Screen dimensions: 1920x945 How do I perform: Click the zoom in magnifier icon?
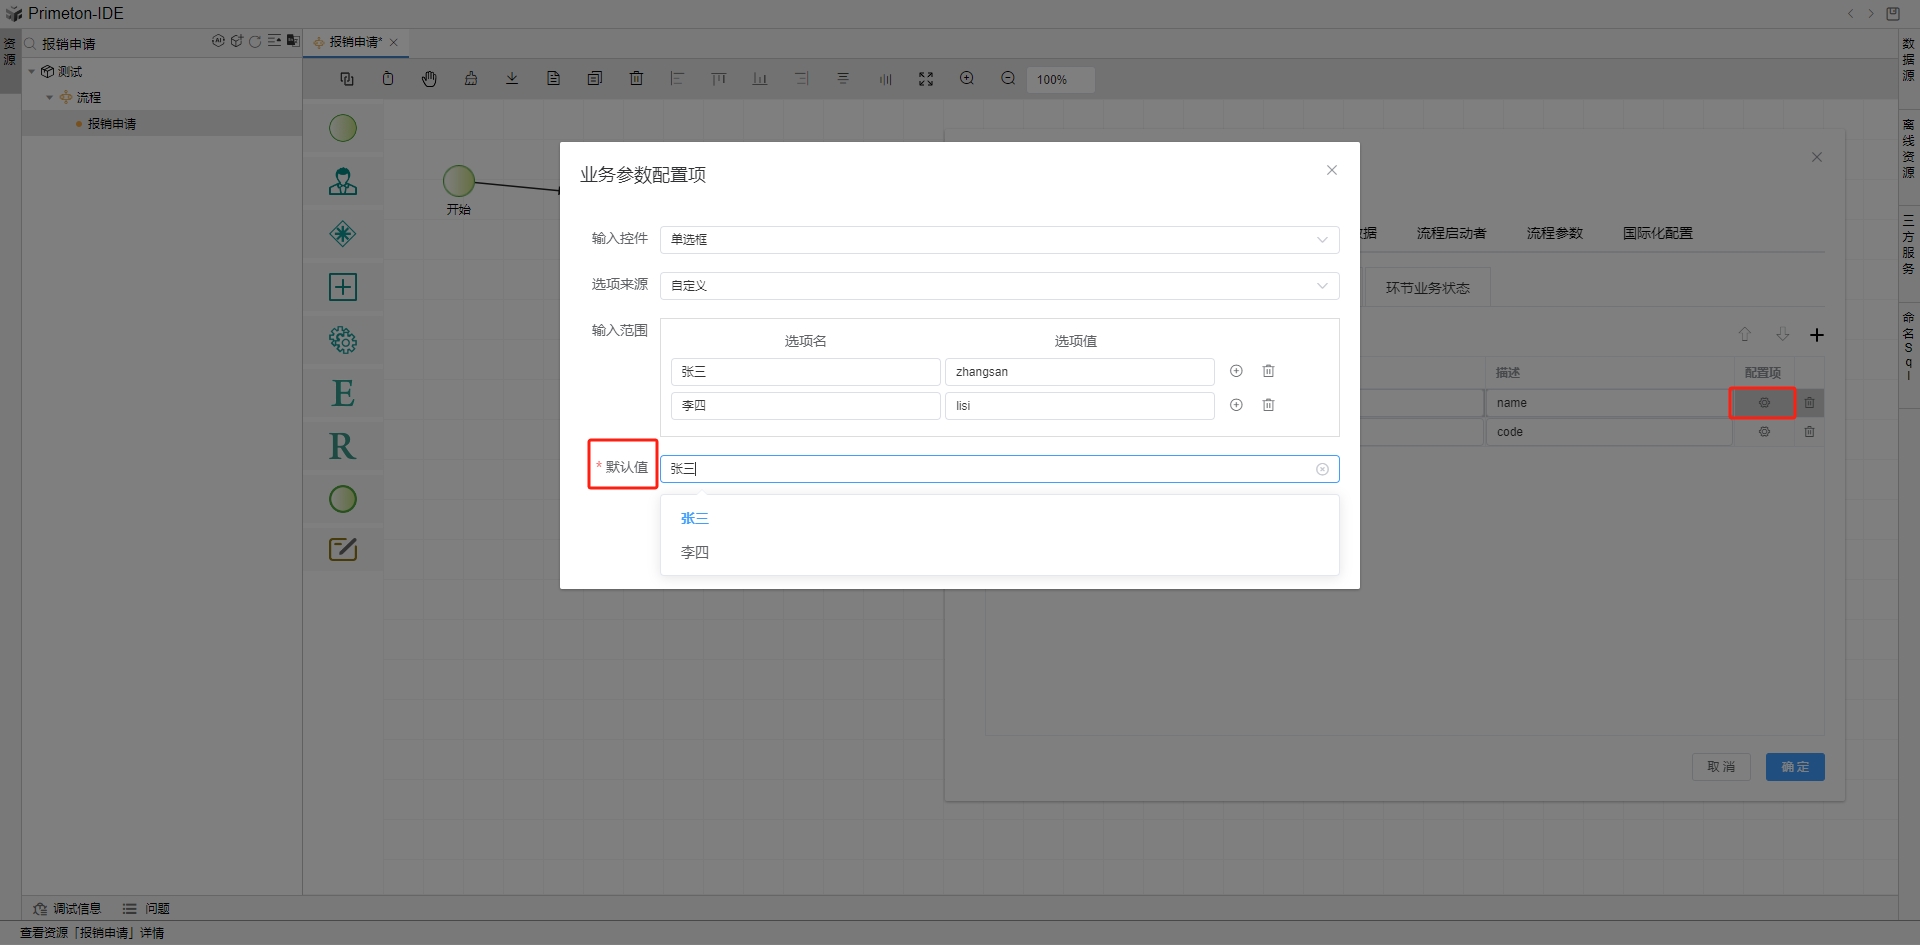click(967, 79)
